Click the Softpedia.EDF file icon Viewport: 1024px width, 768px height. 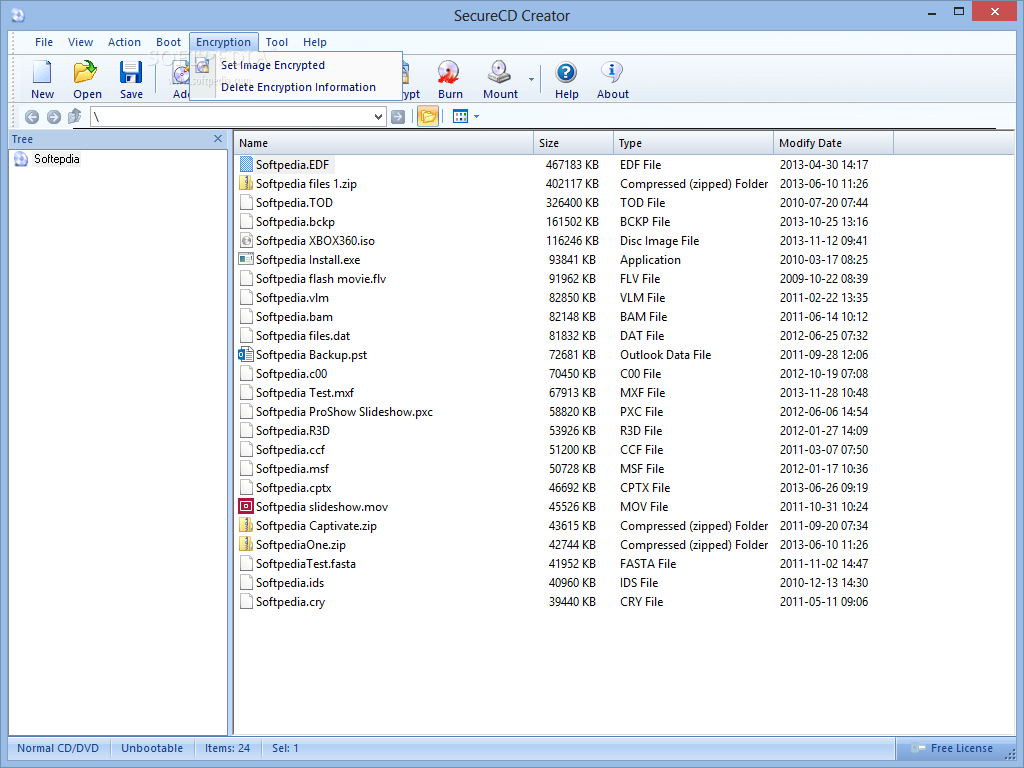point(246,165)
